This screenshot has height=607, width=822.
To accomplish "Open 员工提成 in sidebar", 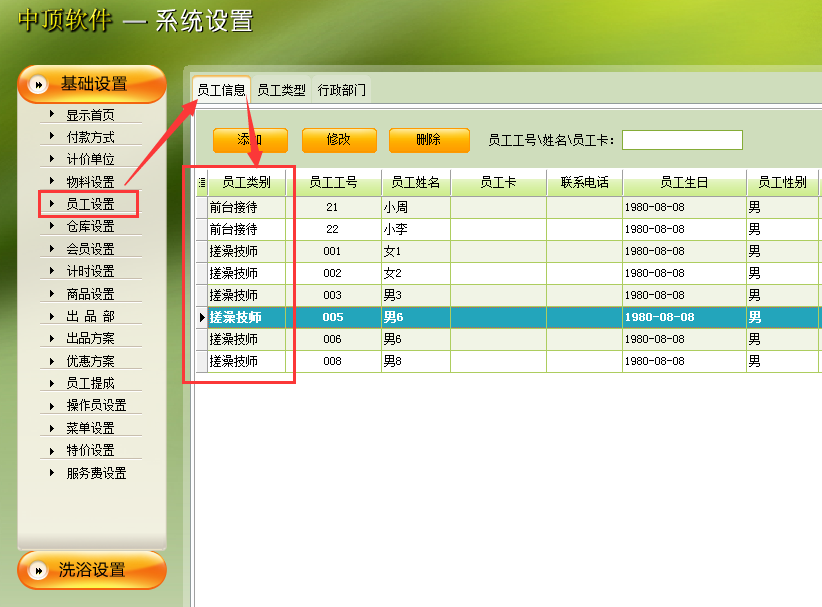I will click(90, 383).
